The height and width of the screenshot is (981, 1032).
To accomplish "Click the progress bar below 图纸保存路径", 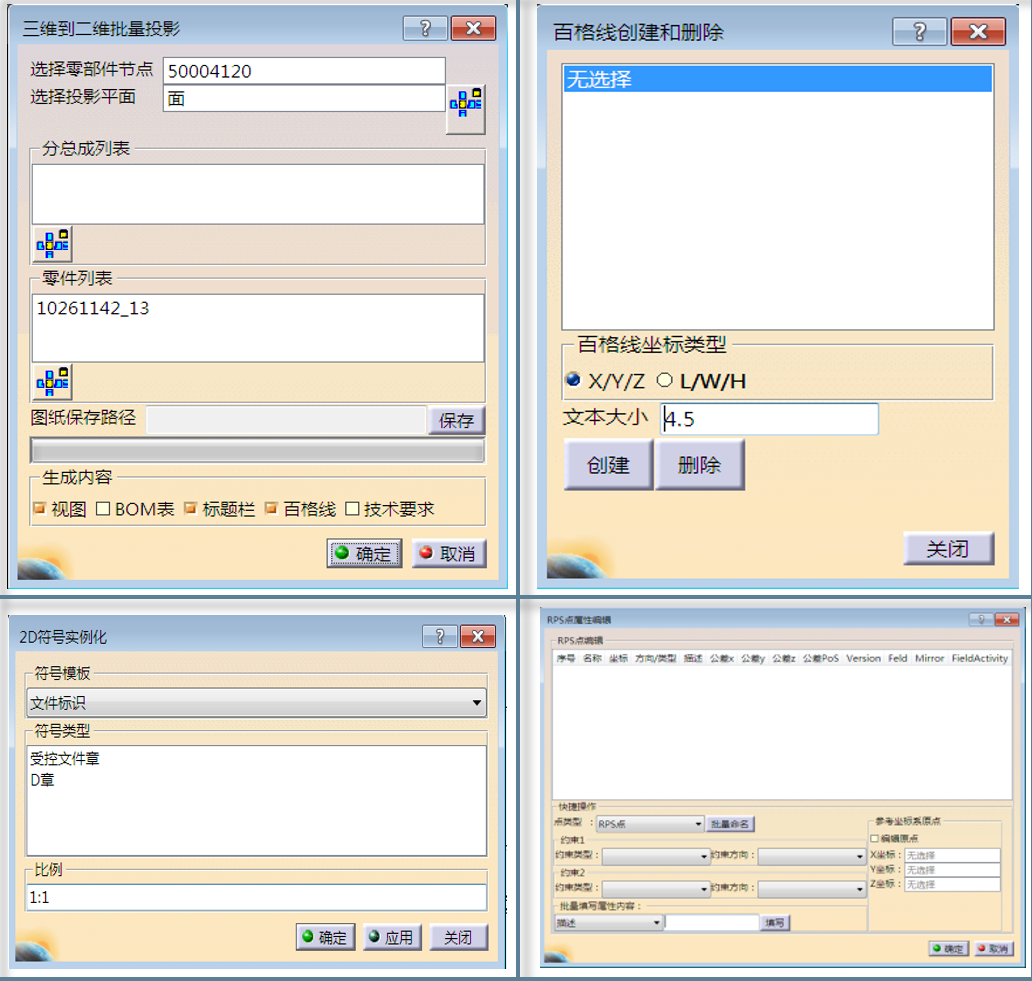I will tap(257, 450).
